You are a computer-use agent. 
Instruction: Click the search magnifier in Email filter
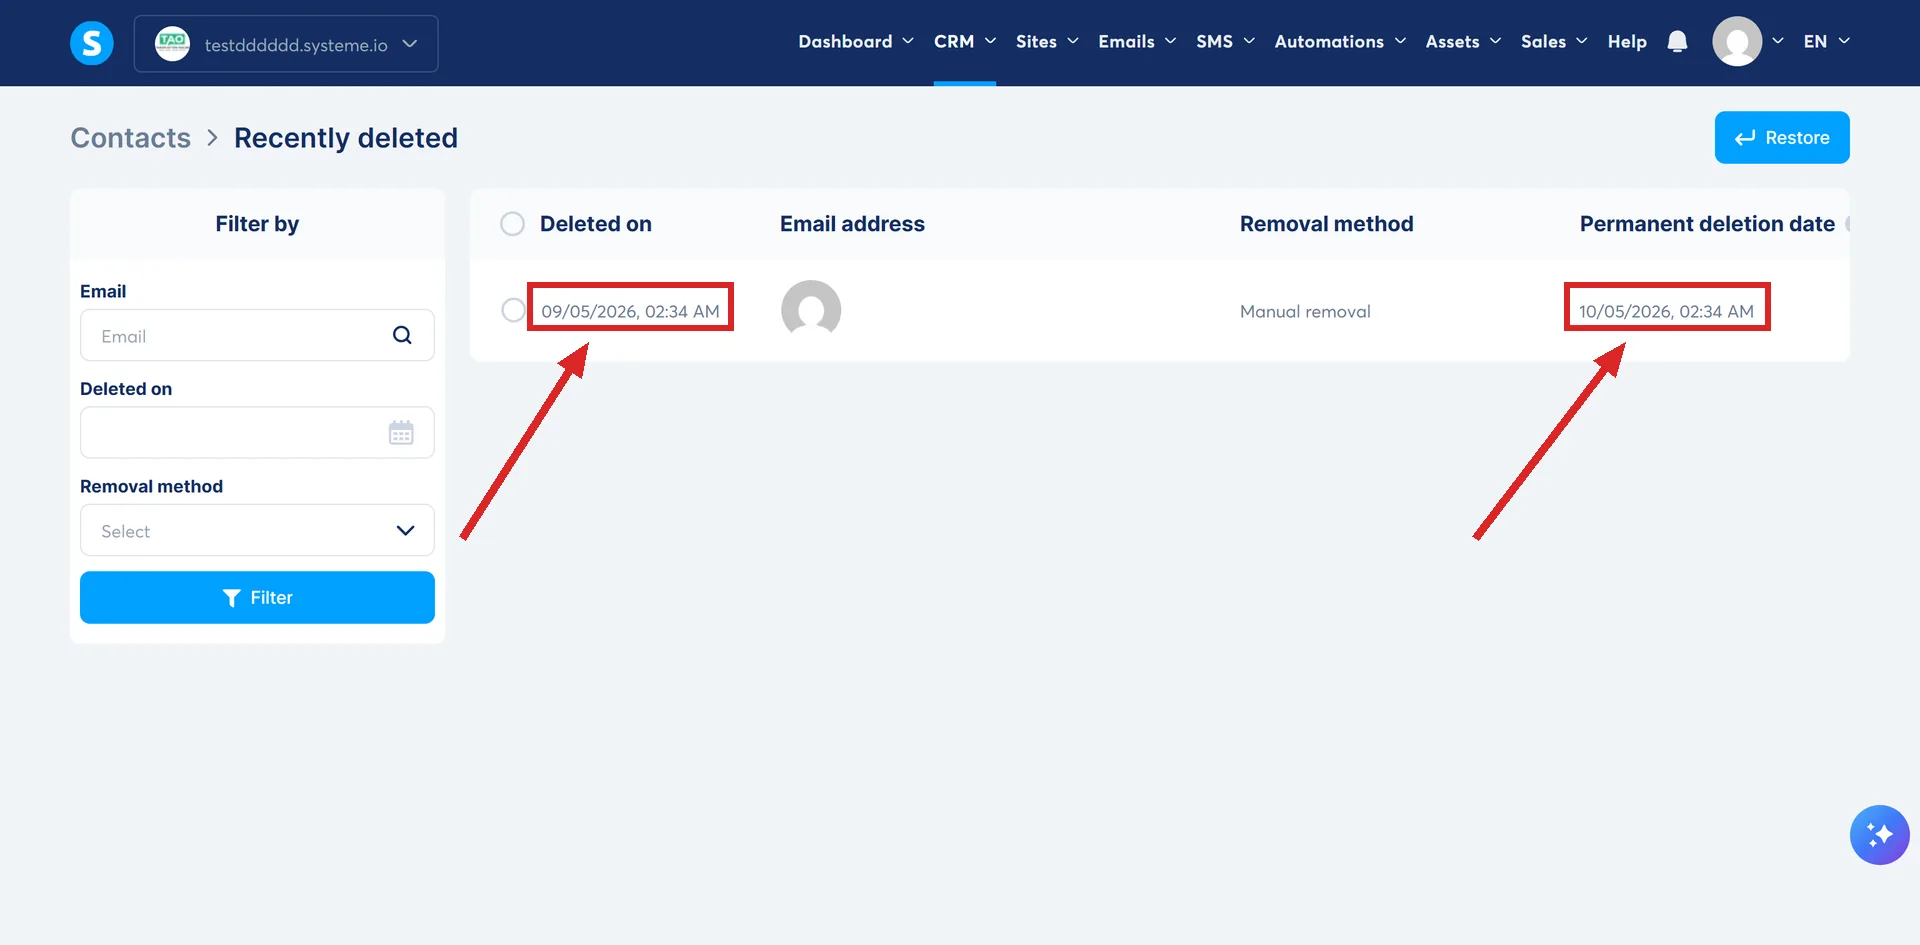(x=402, y=335)
